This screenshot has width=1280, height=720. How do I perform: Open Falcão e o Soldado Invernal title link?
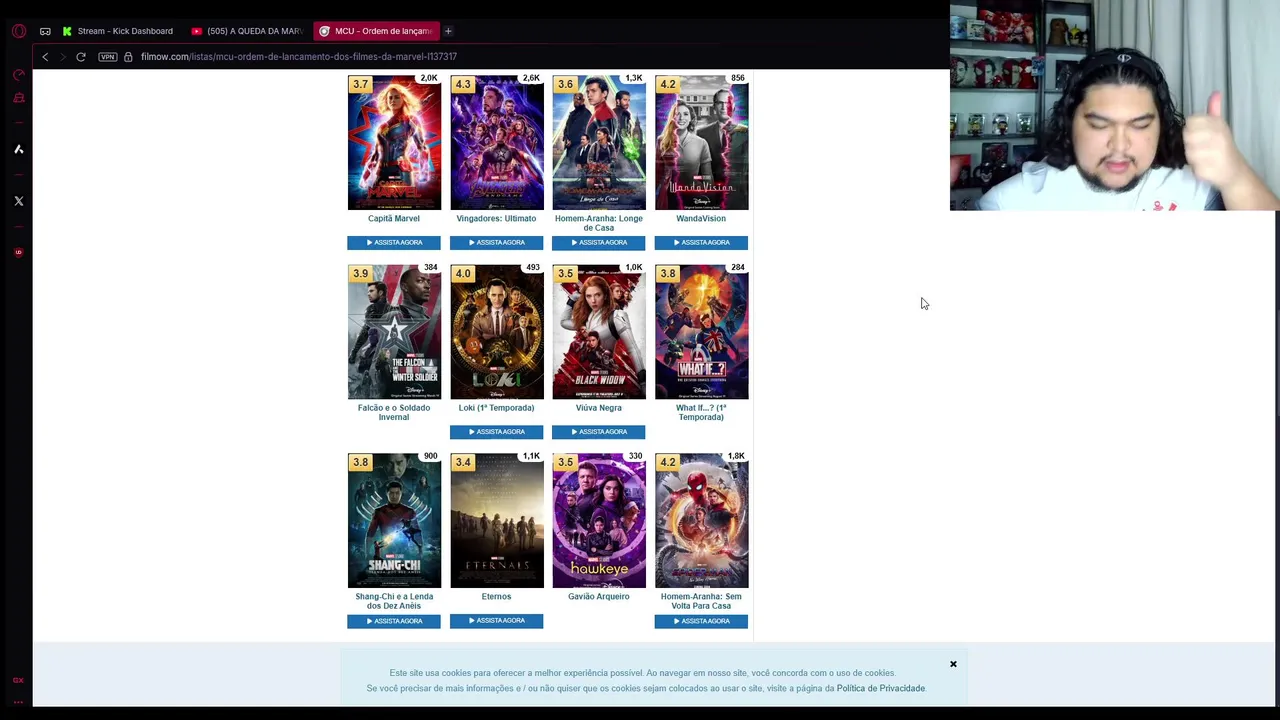pyautogui.click(x=394, y=412)
